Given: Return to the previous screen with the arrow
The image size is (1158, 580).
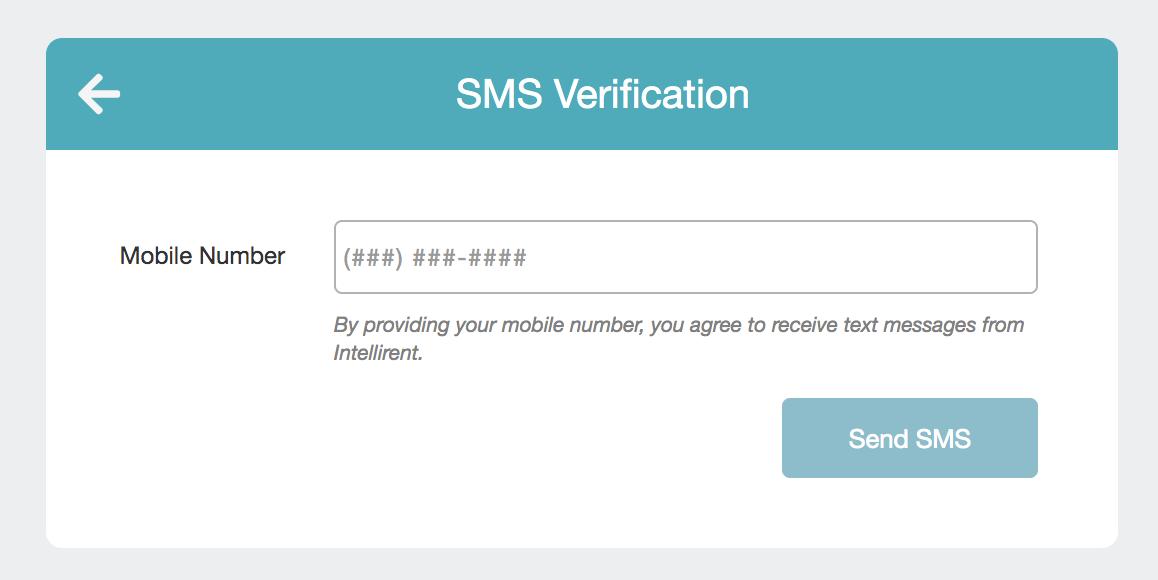Looking at the screenshot, I should pos(99,94).
